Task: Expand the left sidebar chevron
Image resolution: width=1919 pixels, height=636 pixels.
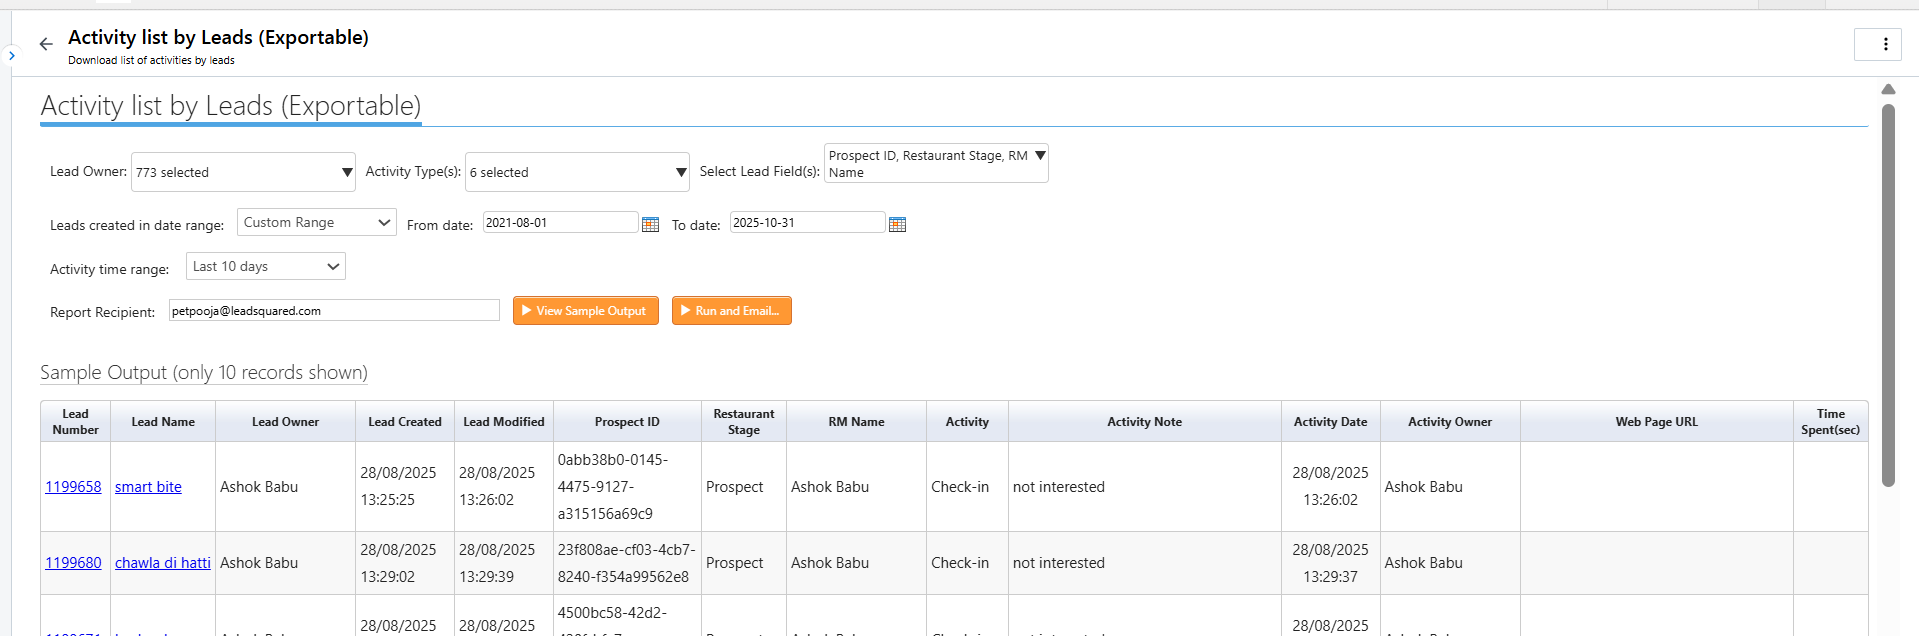Action: [x=11, y=55]
